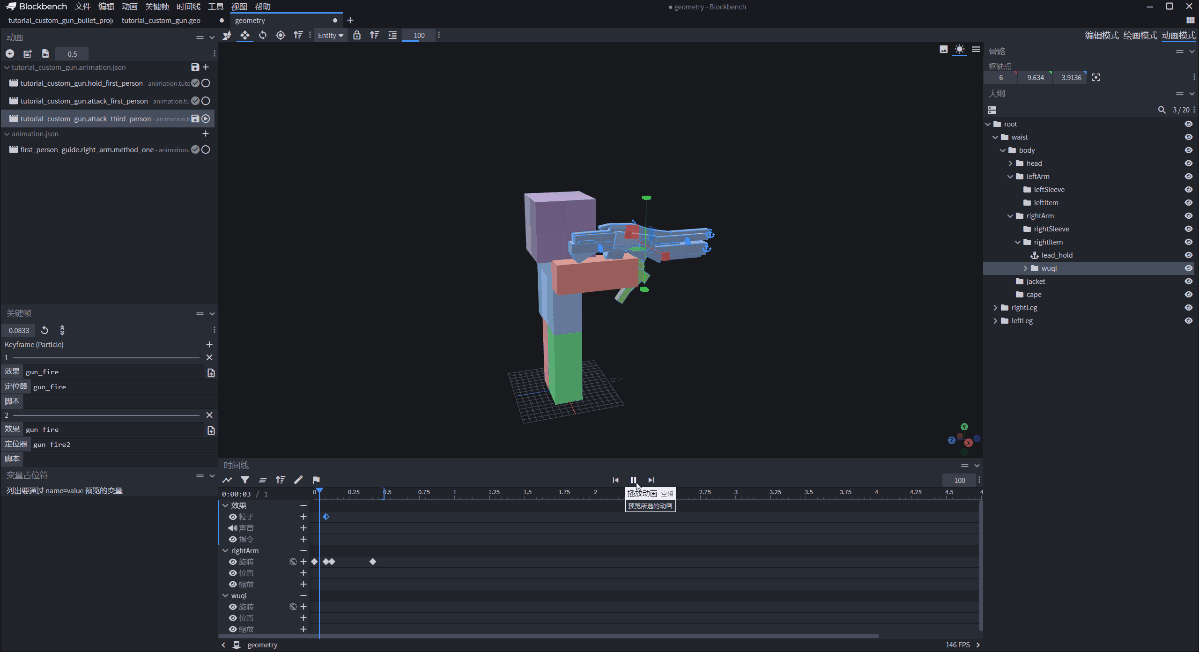Screen dimensions: 1199x652
Task: Switch to 编辑模式 (Edit mode)
Action: [1102, 35]
